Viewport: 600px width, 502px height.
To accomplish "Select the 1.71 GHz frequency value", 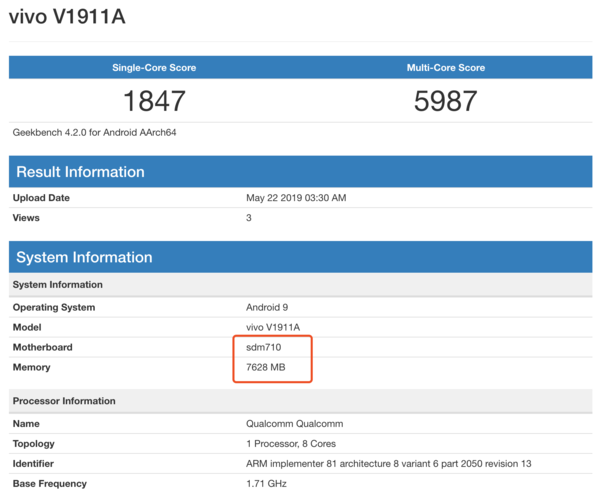I will [267, 484].
